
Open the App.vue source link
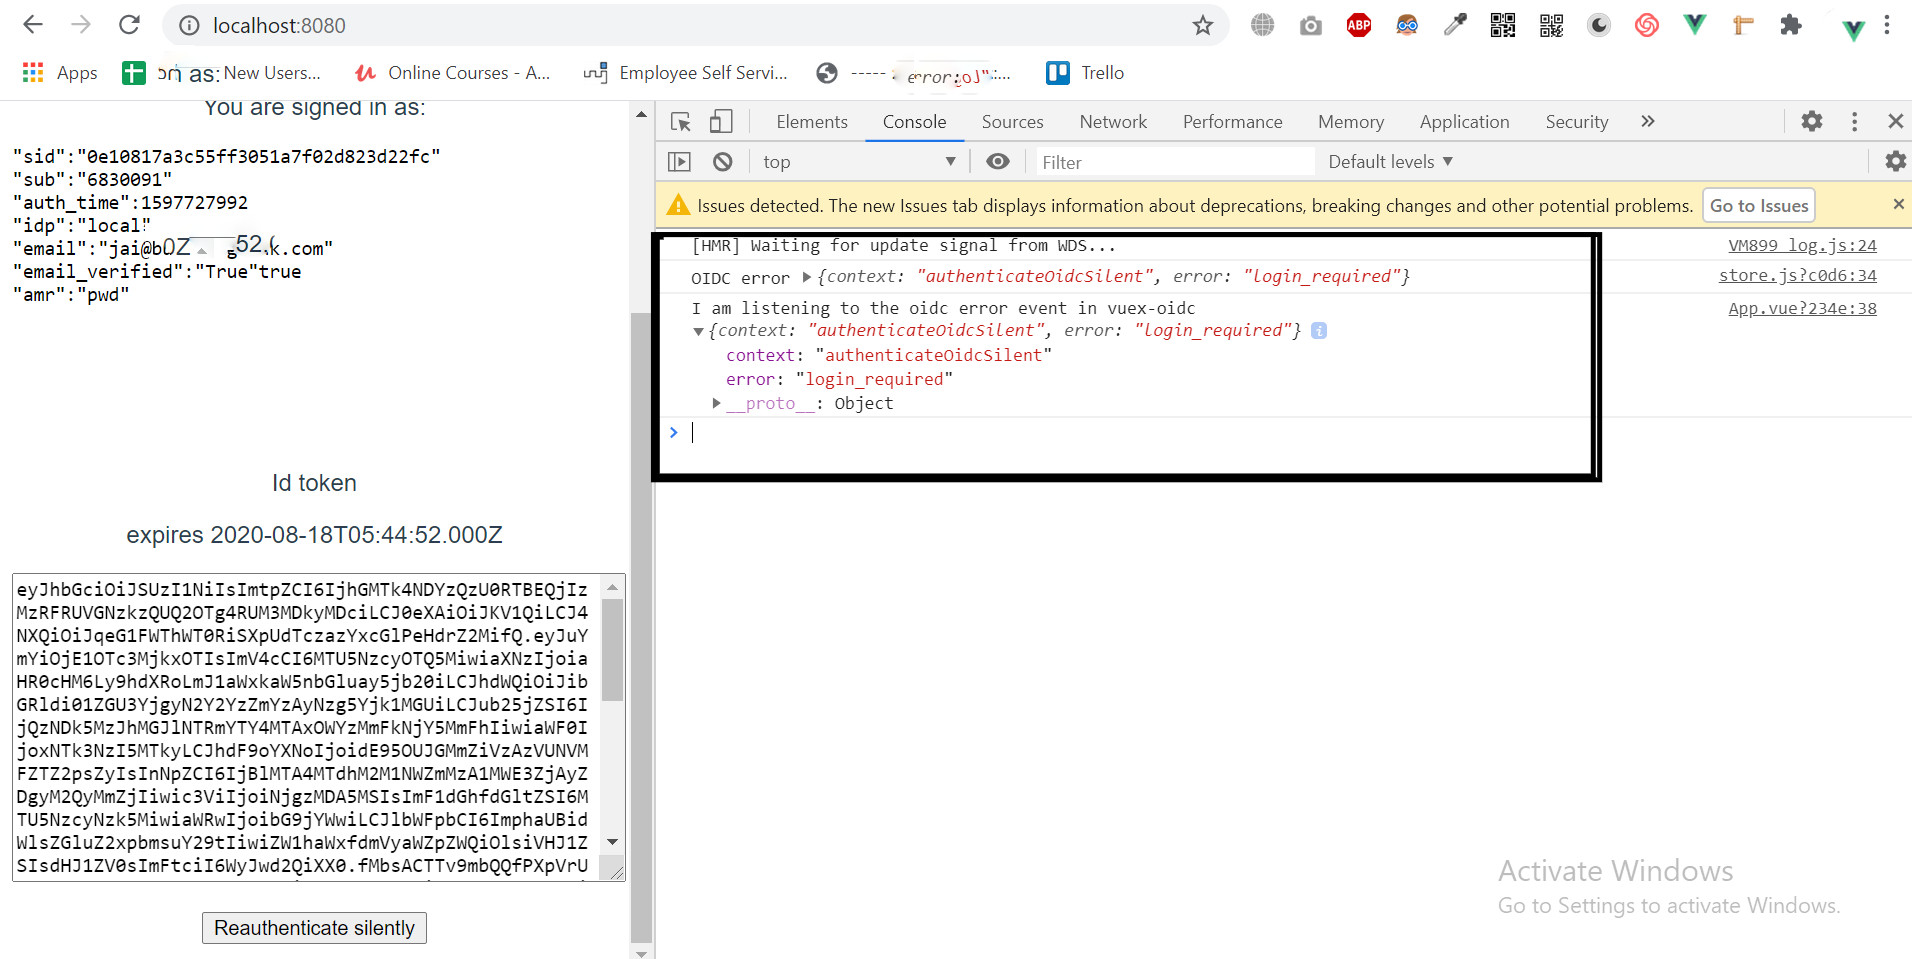point(1802,308)
